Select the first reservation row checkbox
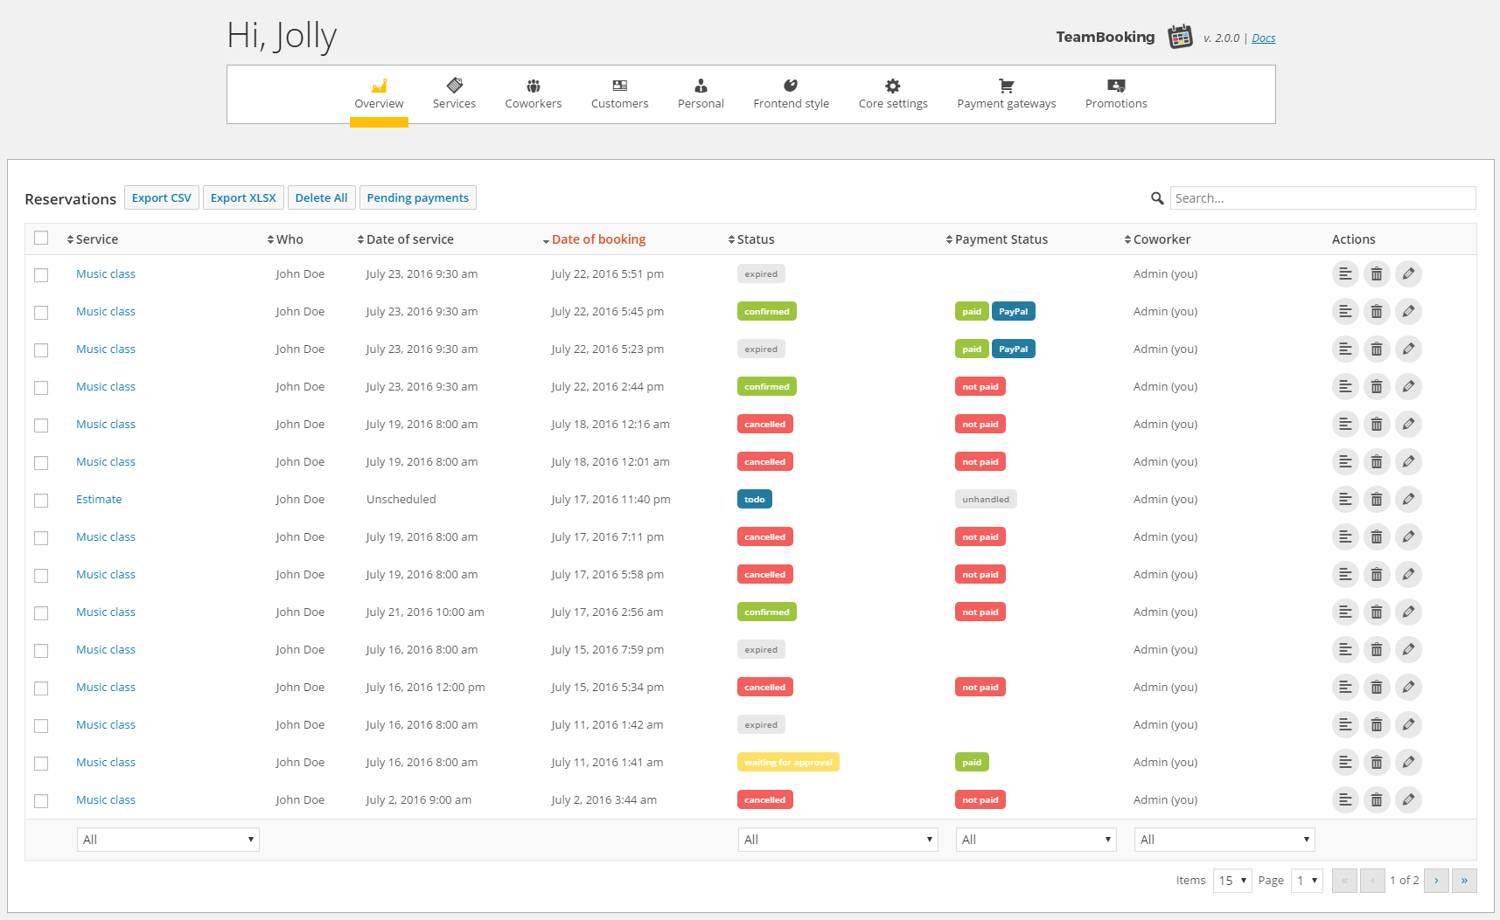Viewport: 1500px width, 920px height. point(41,275)
